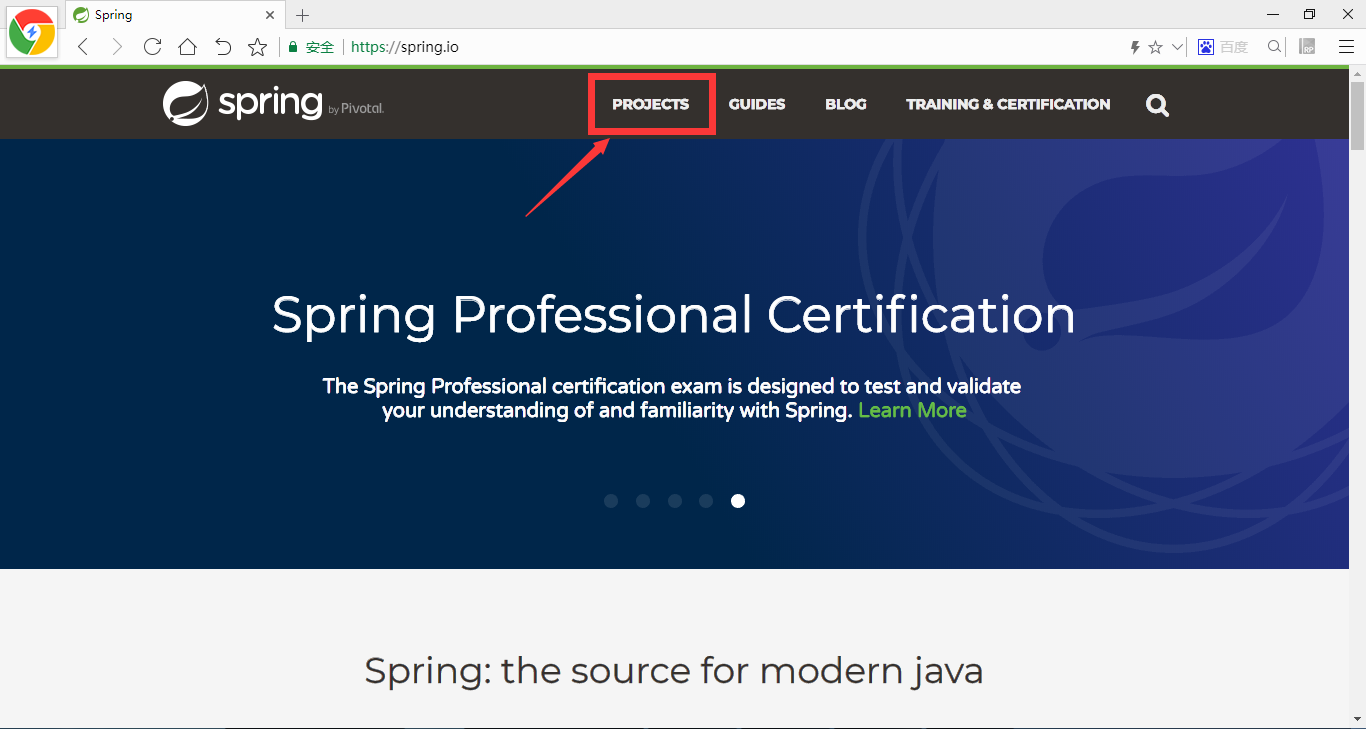1366x729 pixels.
Task: Select the Spring browser tab
Action: (x=175, y=15)
